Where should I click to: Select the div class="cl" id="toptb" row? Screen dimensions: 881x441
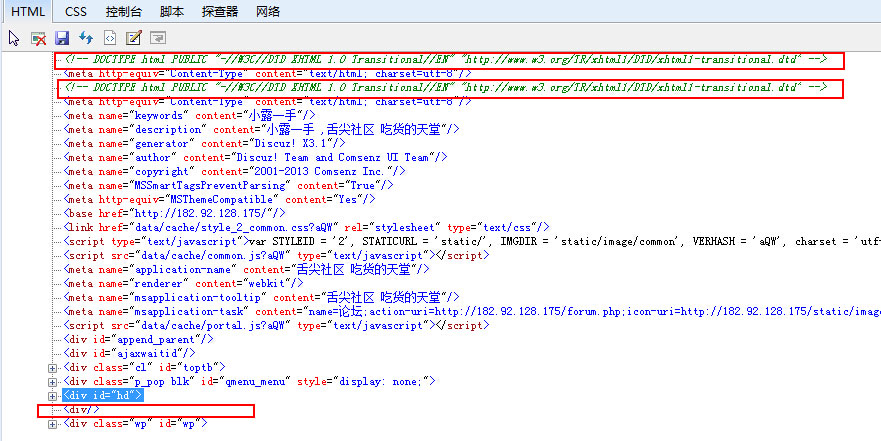144,367
